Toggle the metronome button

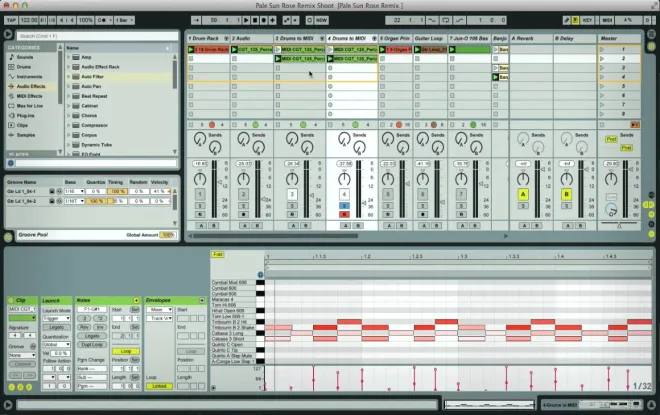point(103,20)
